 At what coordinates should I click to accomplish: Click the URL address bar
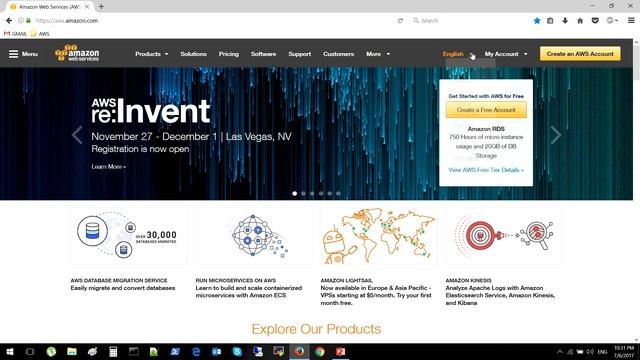pos(212,20)
